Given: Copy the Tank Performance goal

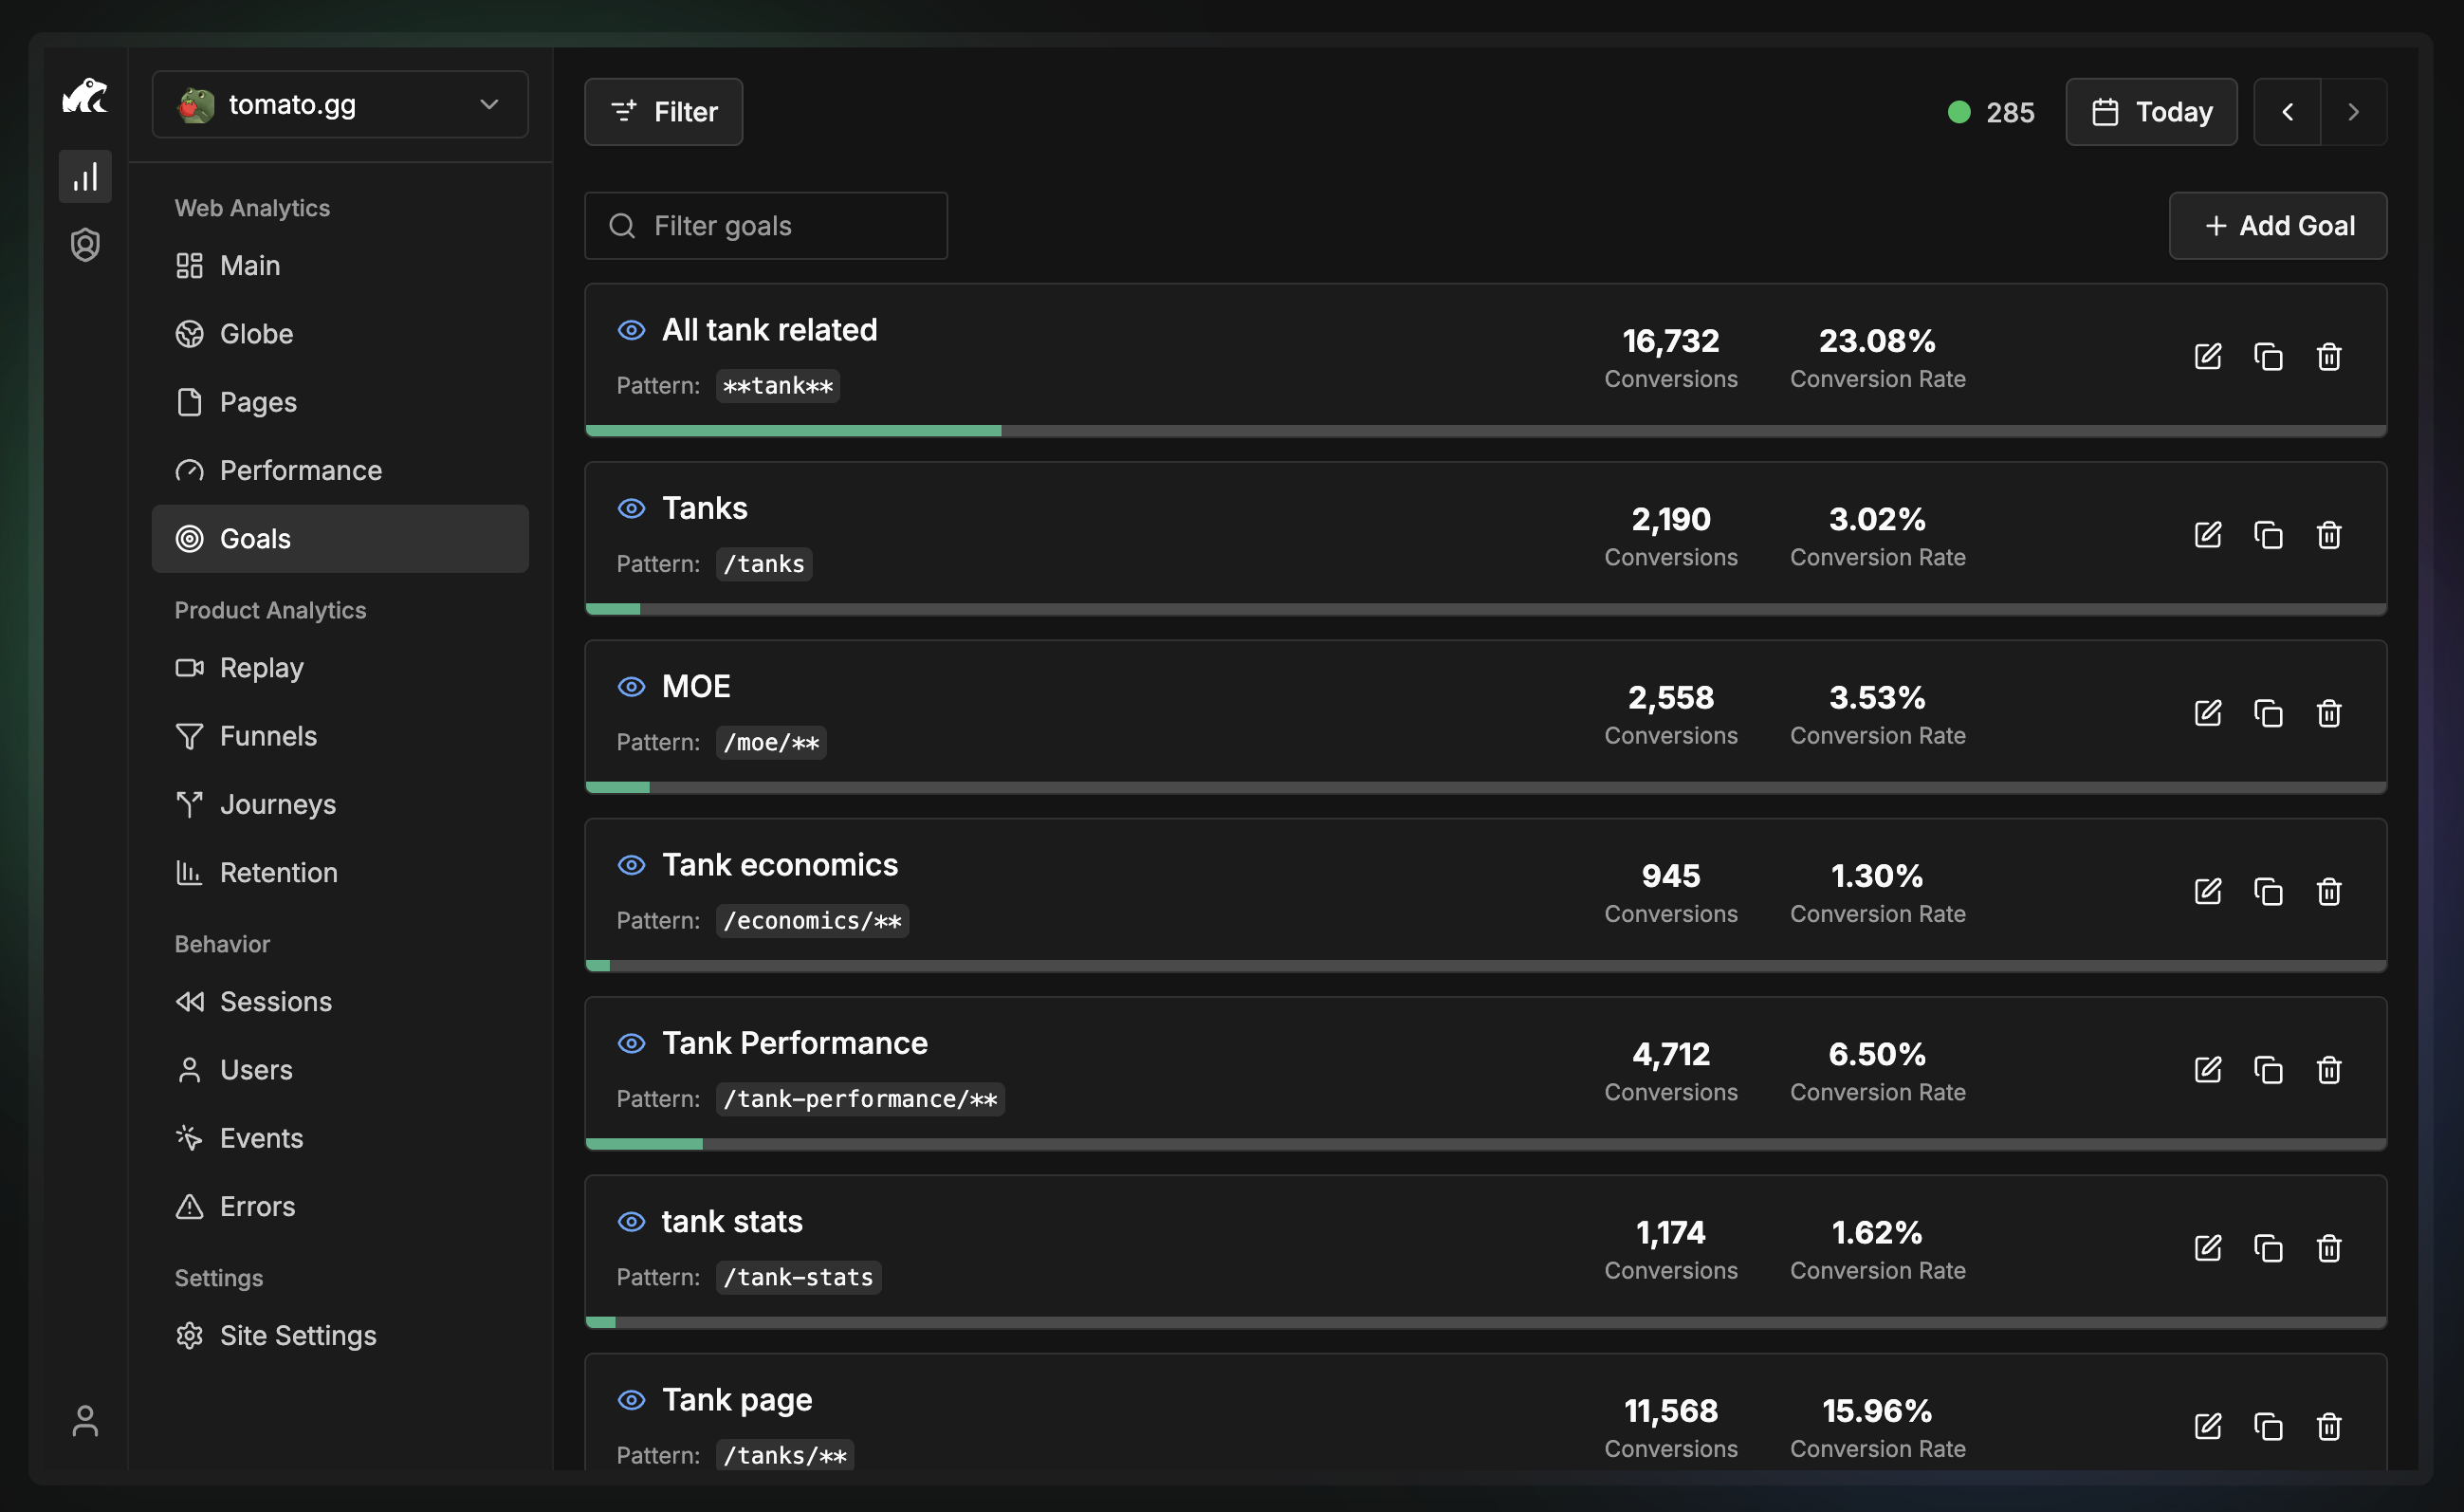Looking at the screenshot, I should 2268,1070.
